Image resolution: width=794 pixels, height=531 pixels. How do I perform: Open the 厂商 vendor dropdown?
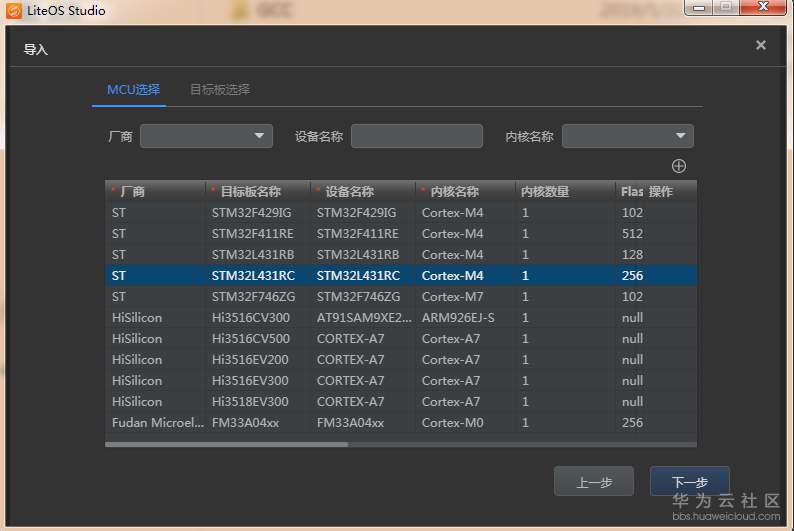coord(206,136)
